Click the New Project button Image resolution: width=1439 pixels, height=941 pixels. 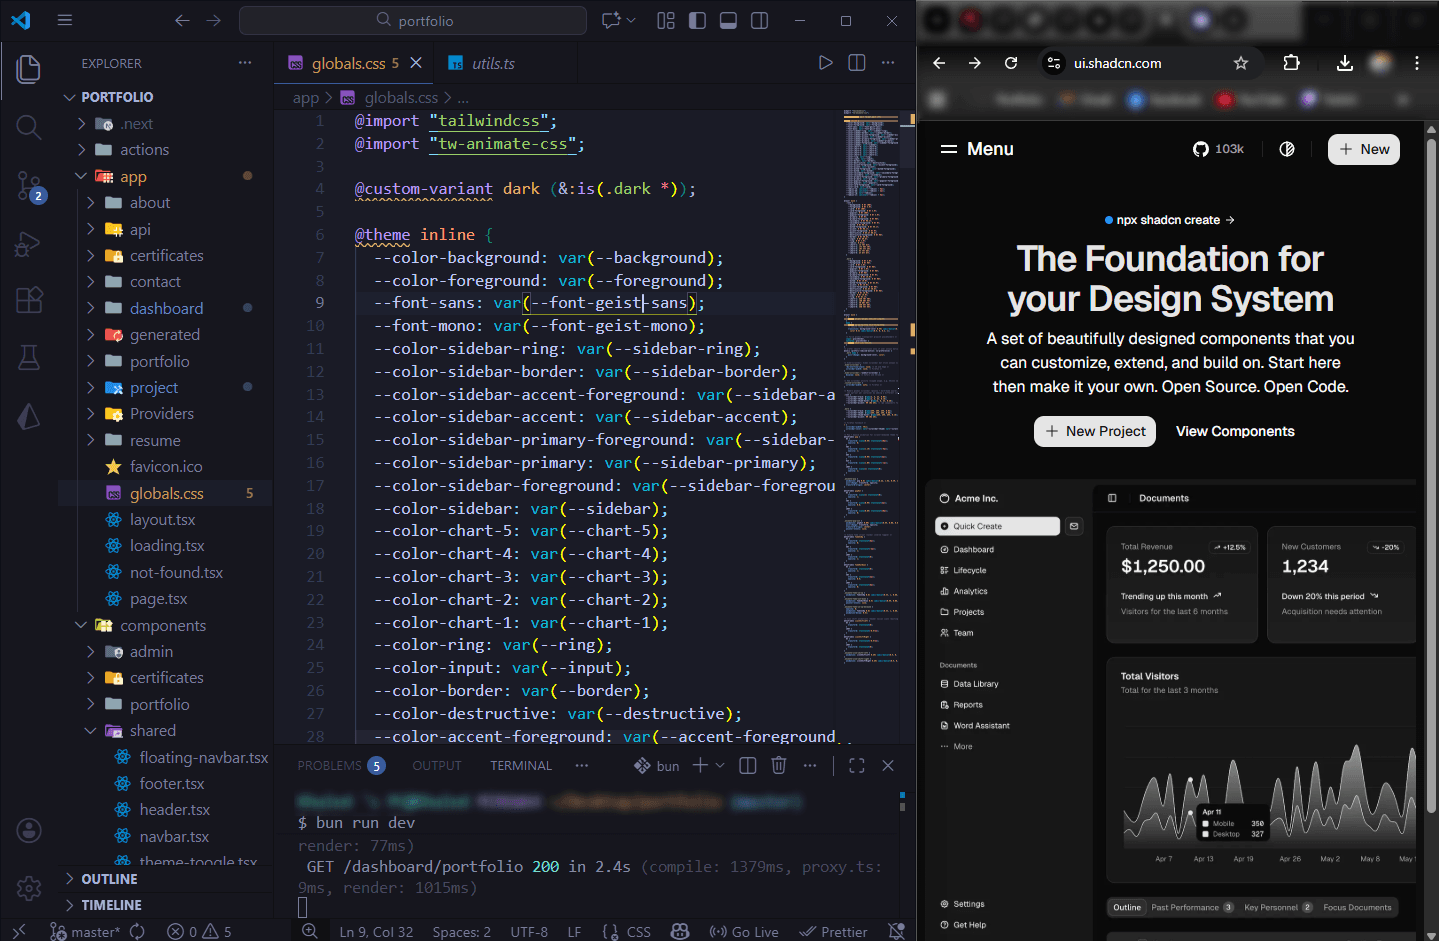point(1095,431)
